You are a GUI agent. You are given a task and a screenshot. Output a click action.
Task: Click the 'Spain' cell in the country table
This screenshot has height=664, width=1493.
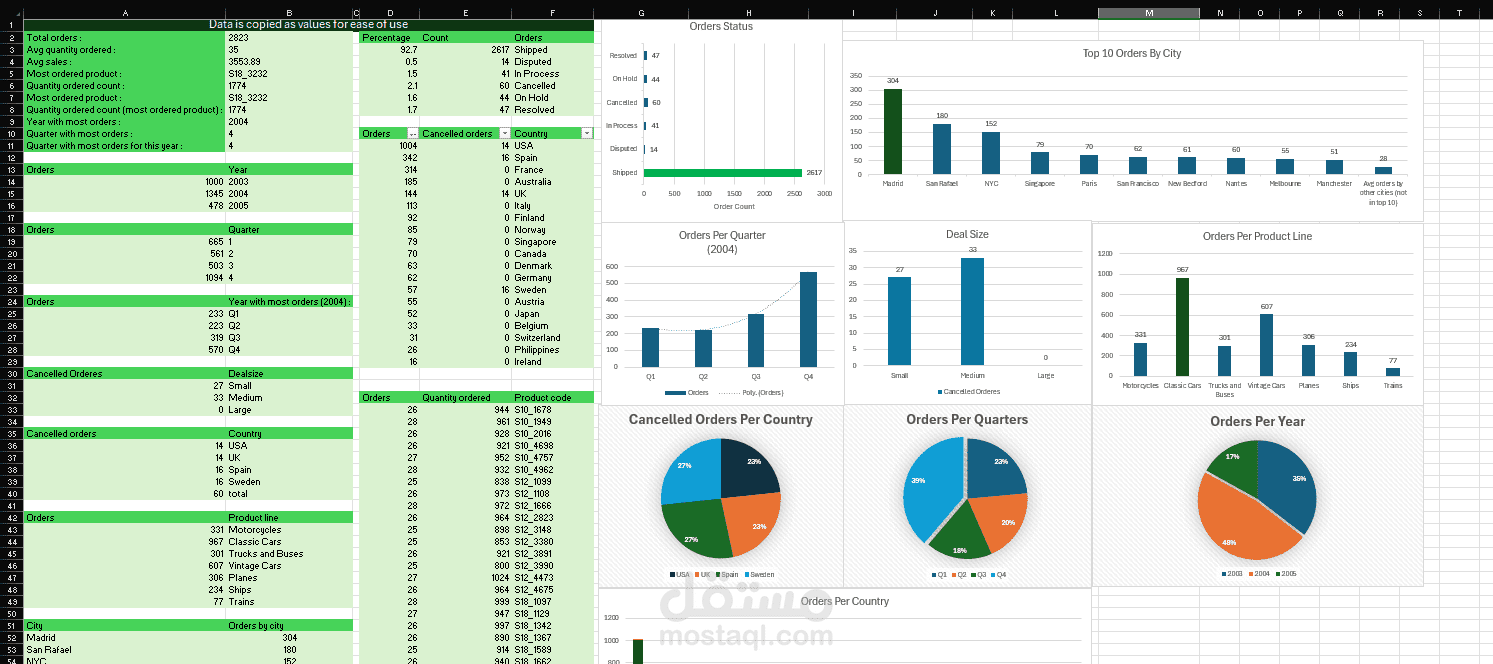(x=553, y=158)
